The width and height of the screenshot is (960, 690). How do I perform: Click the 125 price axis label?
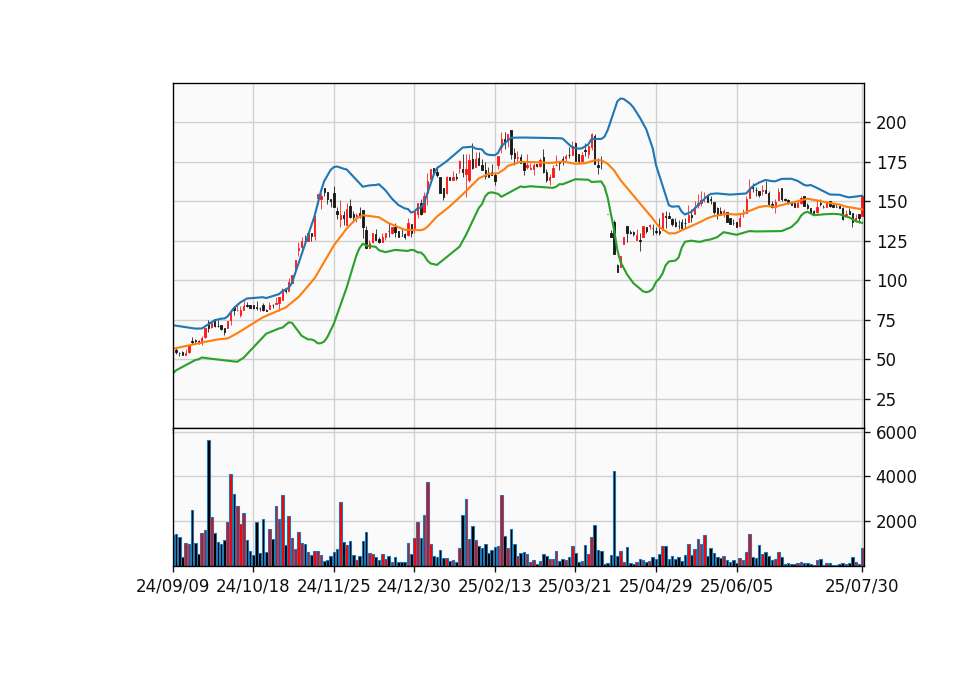tap(891, 242)
